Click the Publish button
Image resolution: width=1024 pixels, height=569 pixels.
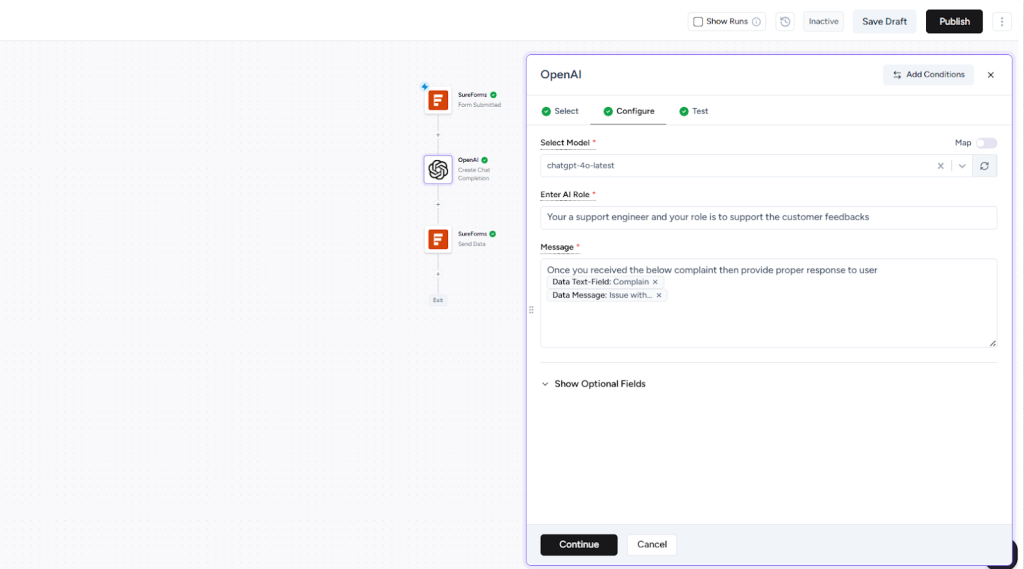(954, 22)
